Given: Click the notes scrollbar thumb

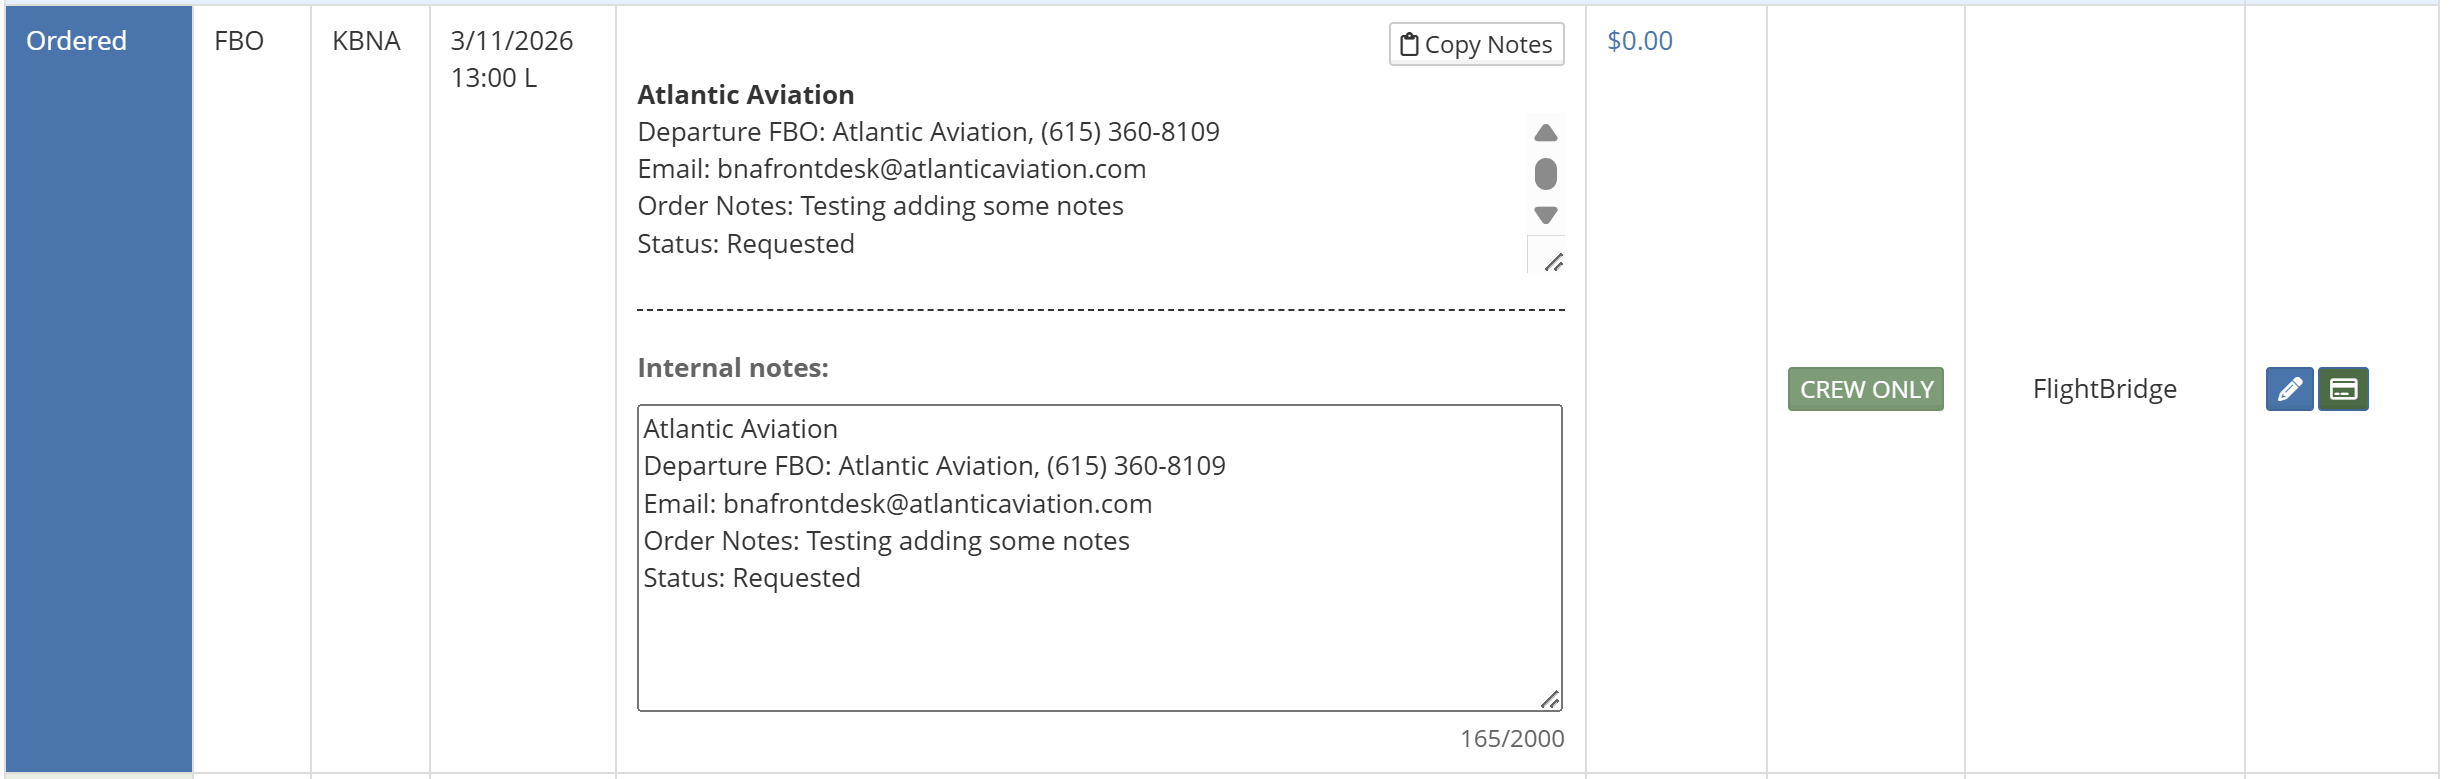Looking at the screenshot, I should coord(1545,174).
